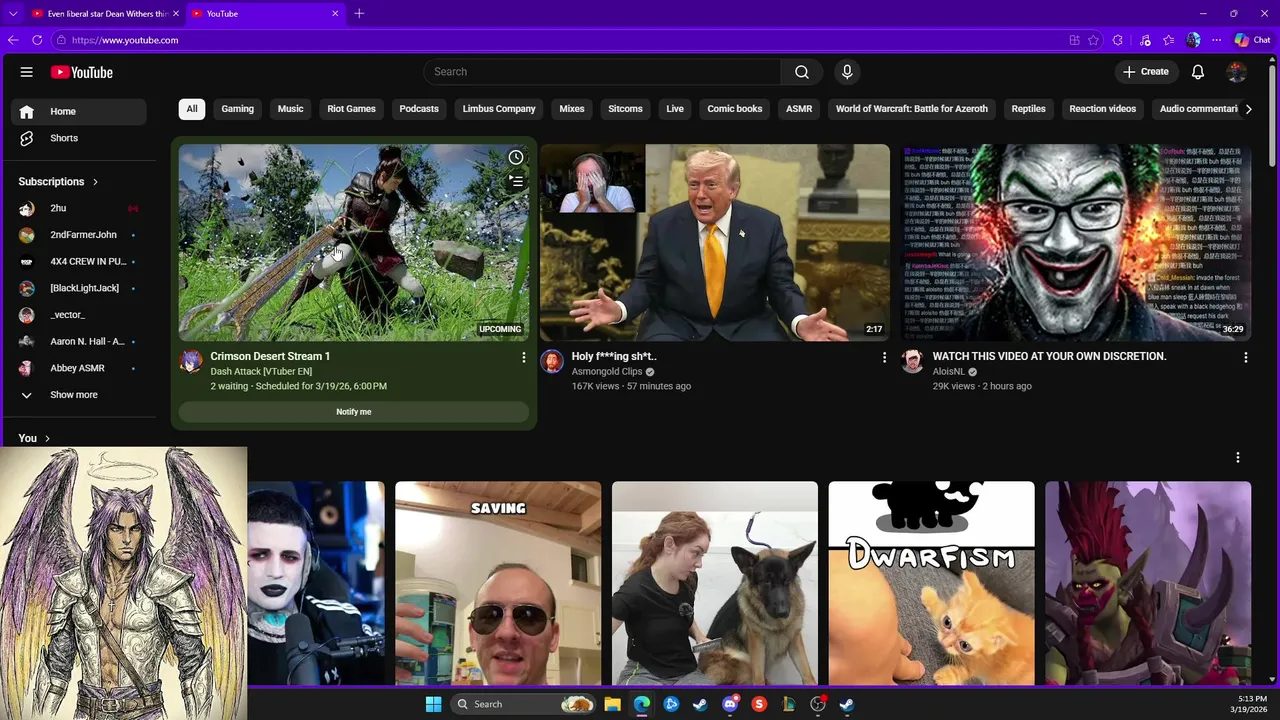Screen dimensions: 1280x720
Task: Open Edge Copilot Chat button
Action: tap(1252, 40)
